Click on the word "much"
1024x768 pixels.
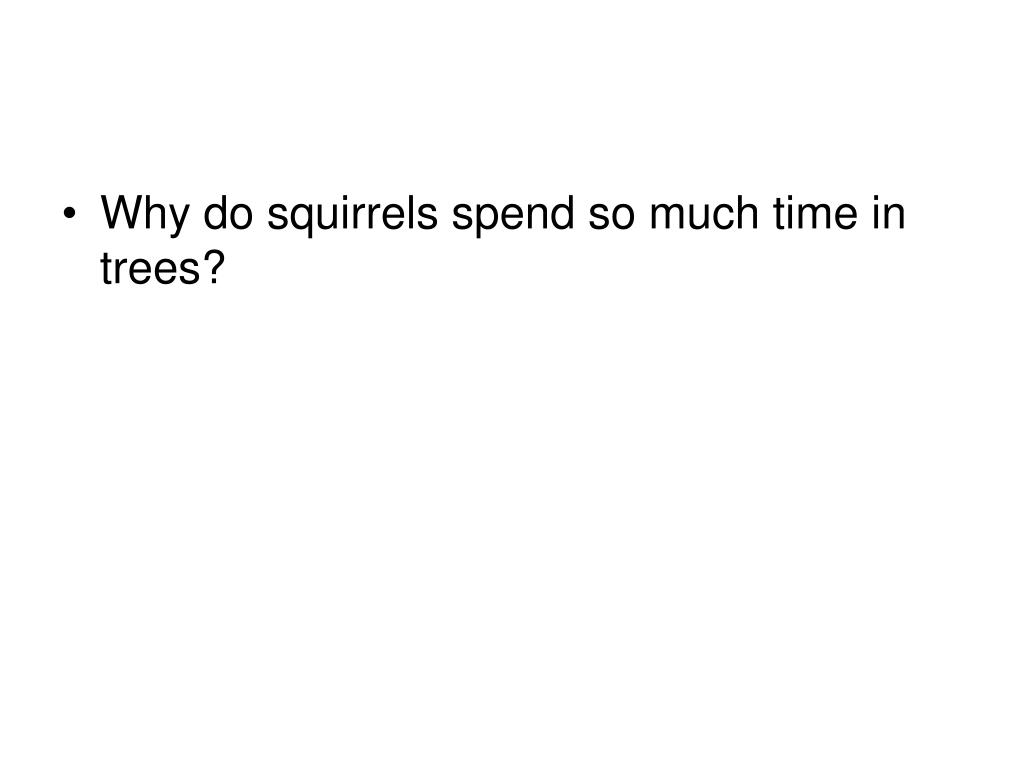pyautogui.click(x=704, y=212)
